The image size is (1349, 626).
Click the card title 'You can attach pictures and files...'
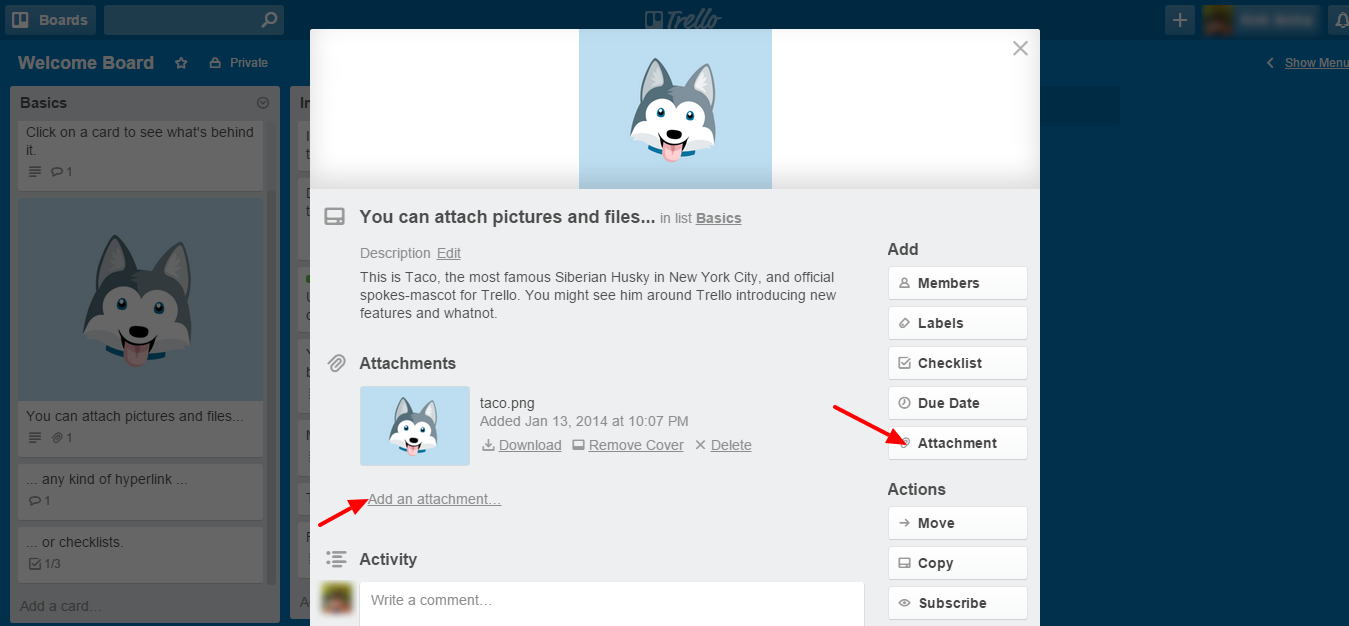click(507, 217)
